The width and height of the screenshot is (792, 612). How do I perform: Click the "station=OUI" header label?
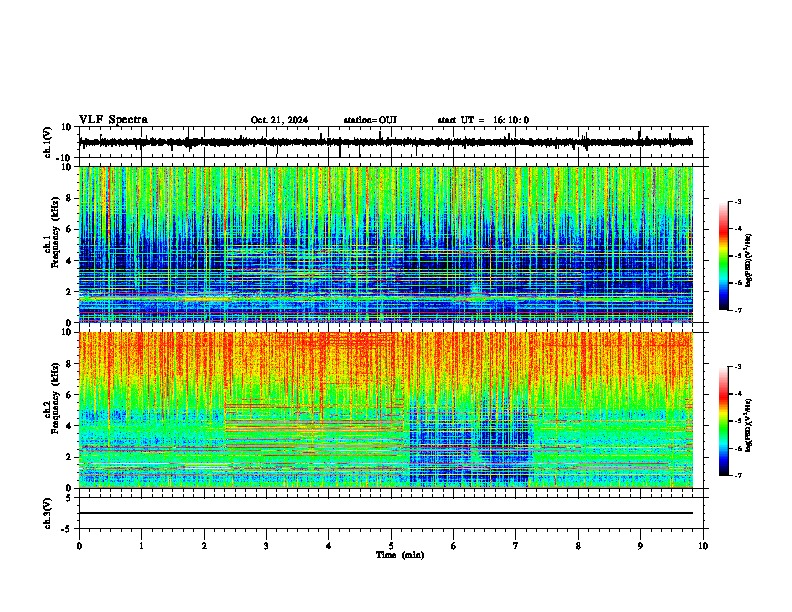tap(370, 120)
